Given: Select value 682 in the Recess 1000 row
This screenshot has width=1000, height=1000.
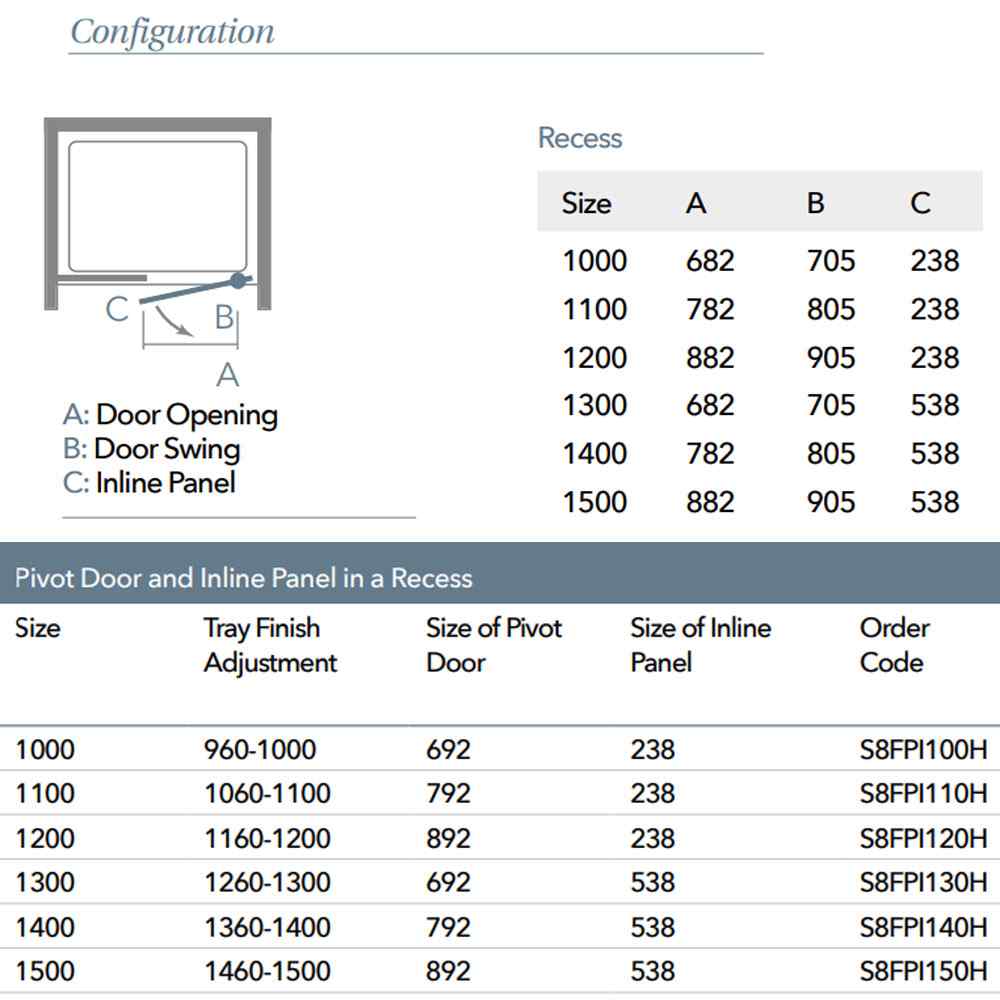Looking at the screenshot, I should 710,261.
